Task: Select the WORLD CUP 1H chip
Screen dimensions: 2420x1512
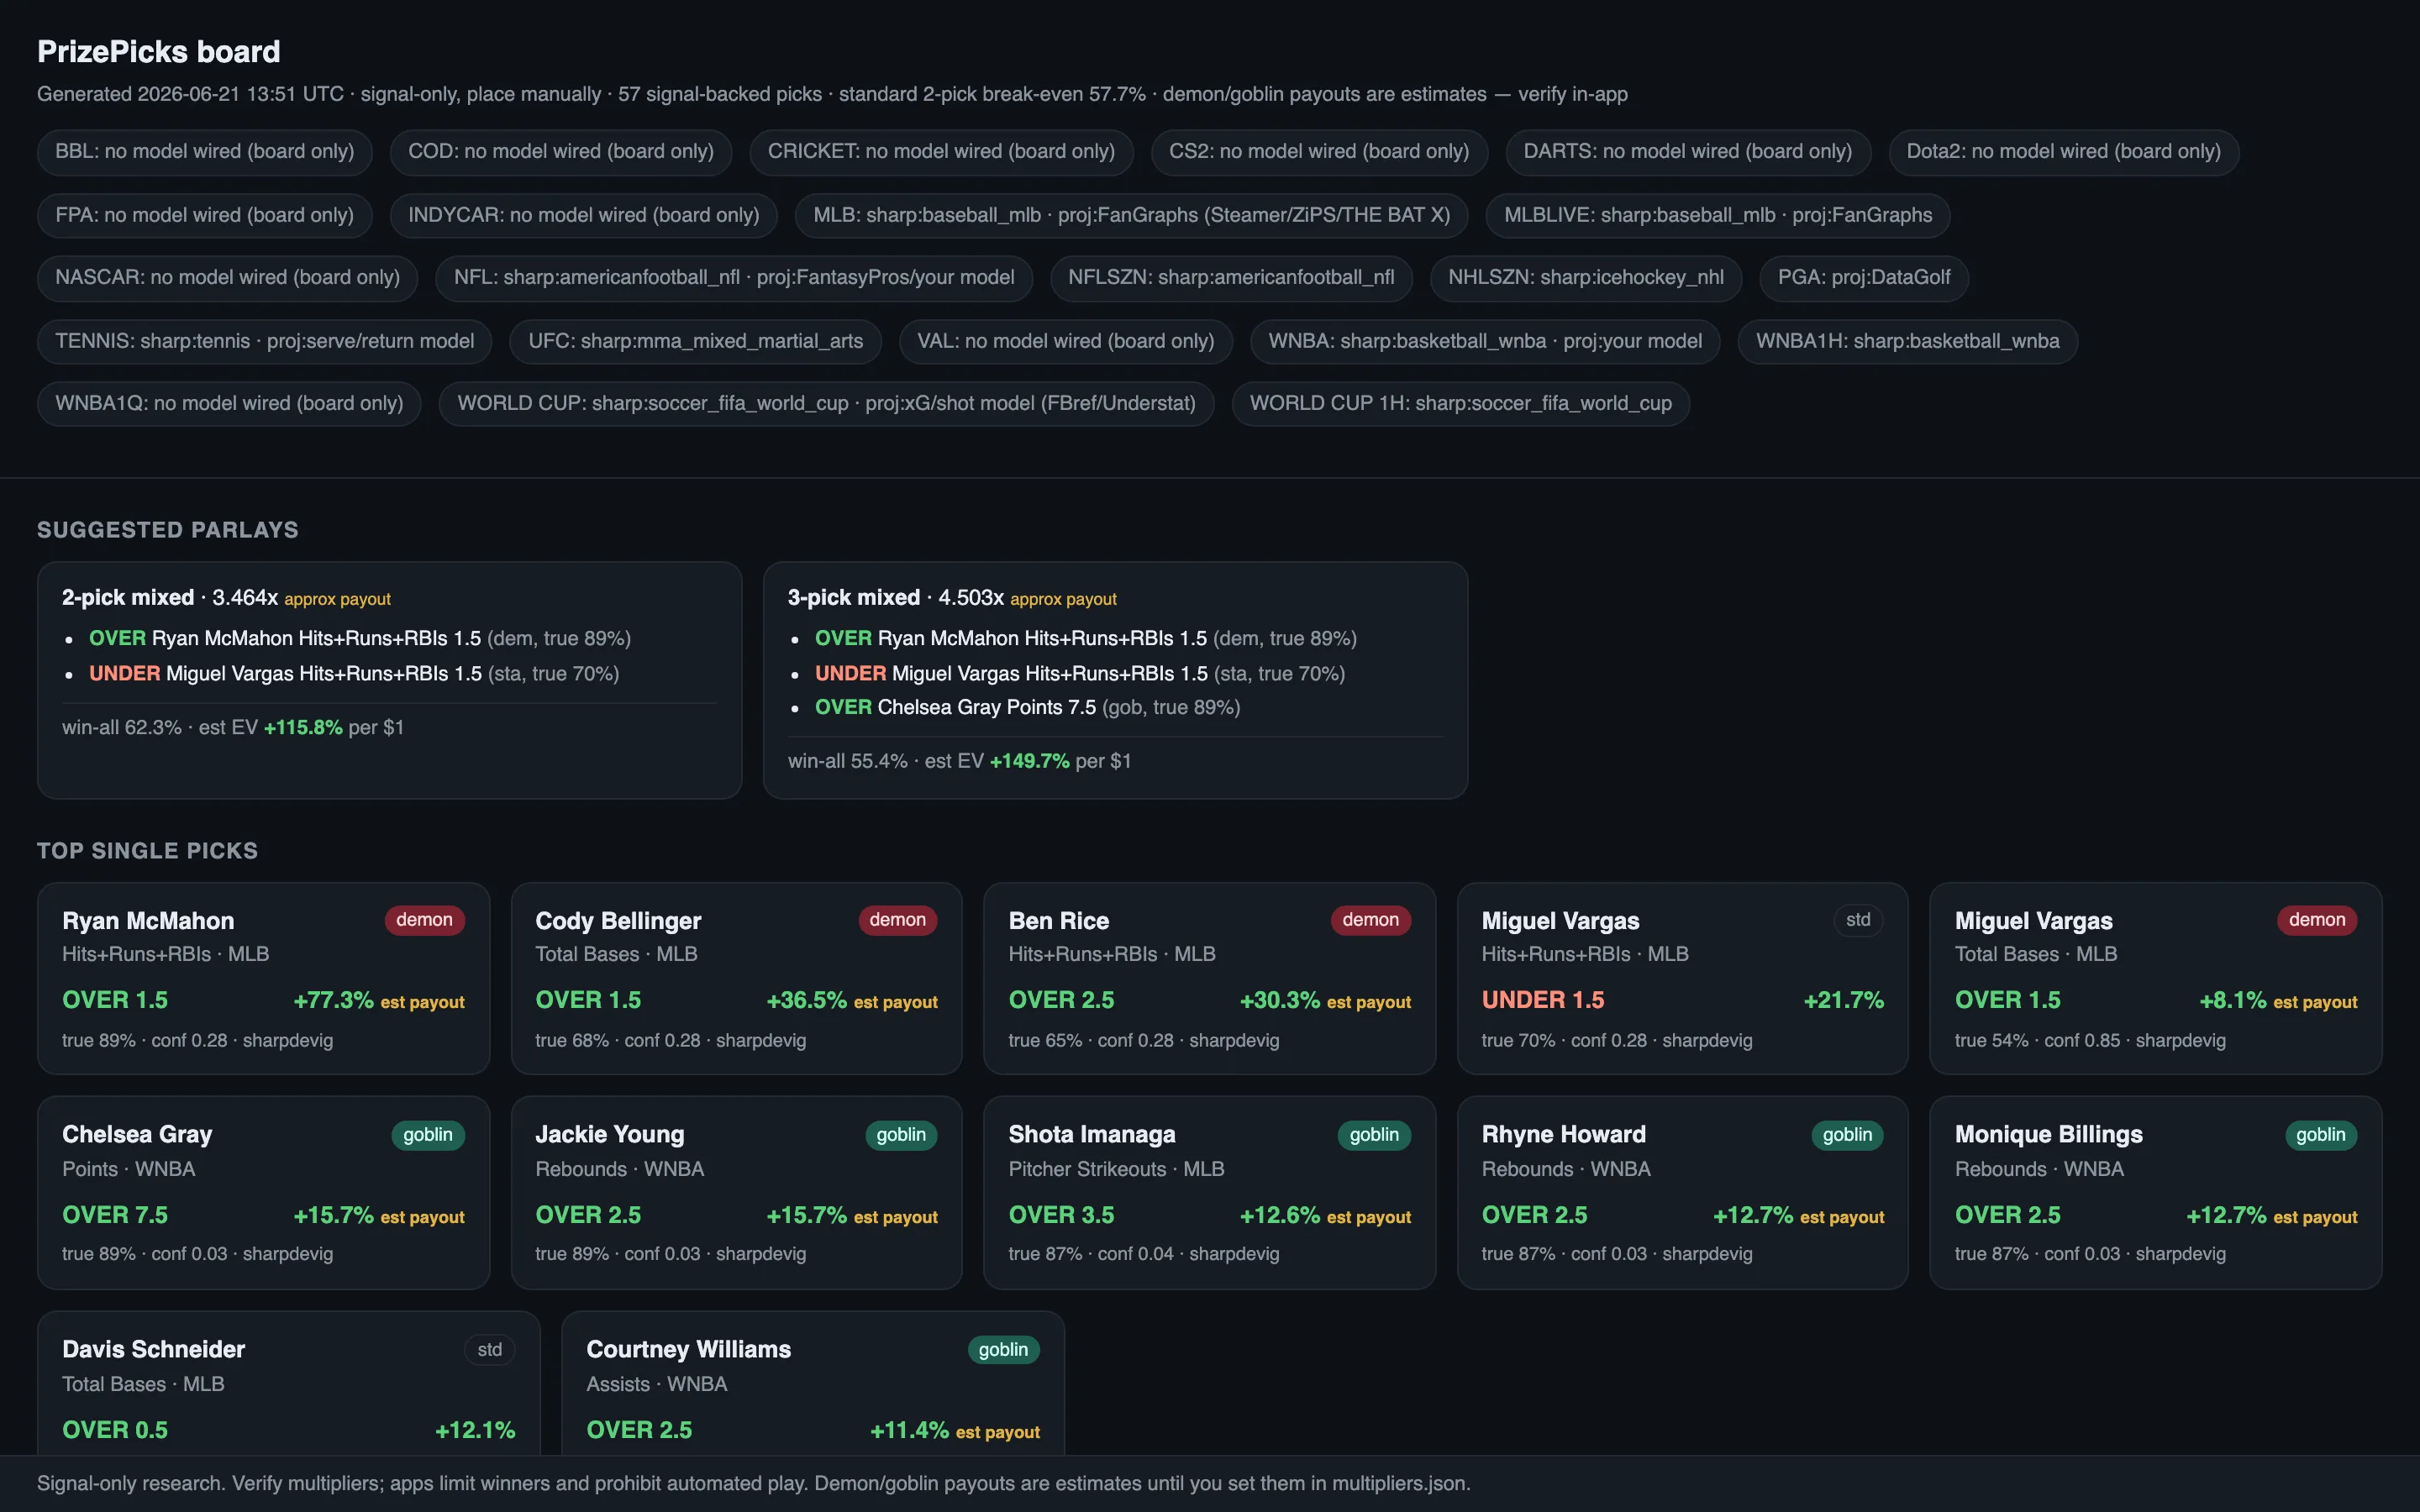Action: pos(1461,404)
